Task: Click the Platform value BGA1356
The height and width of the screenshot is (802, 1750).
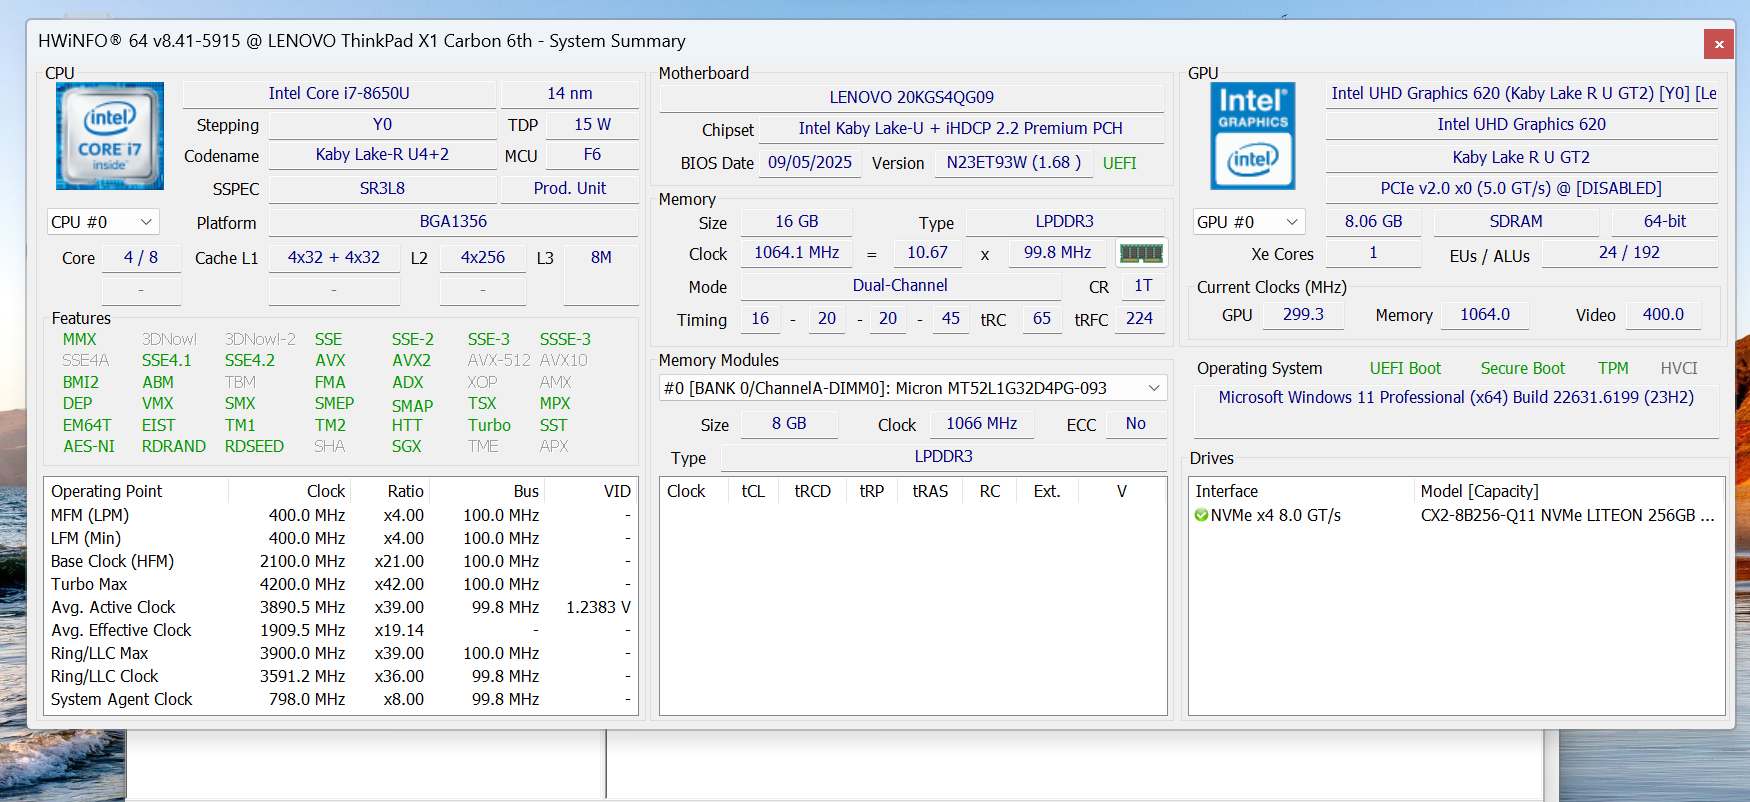Action: coord(453,222)
